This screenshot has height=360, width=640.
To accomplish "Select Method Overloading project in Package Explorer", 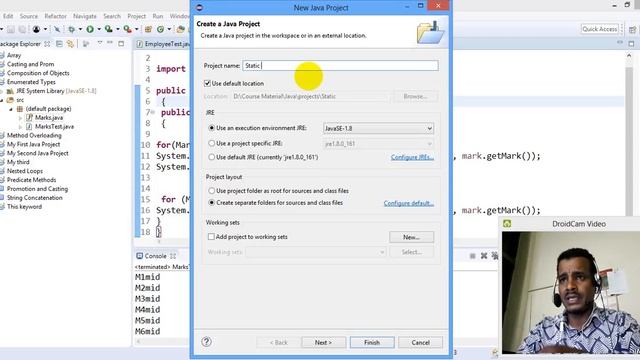I will [34, 135].
